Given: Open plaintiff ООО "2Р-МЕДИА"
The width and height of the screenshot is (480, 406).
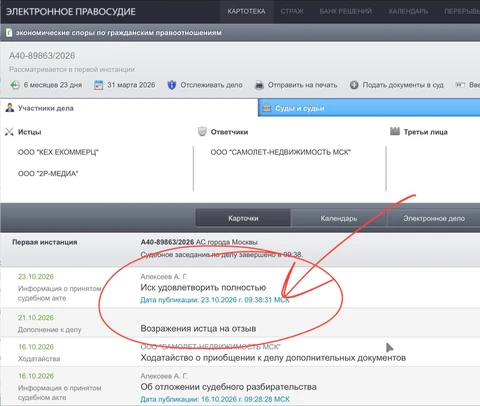Looking at the screenshot, I should [x=48, y=174].
